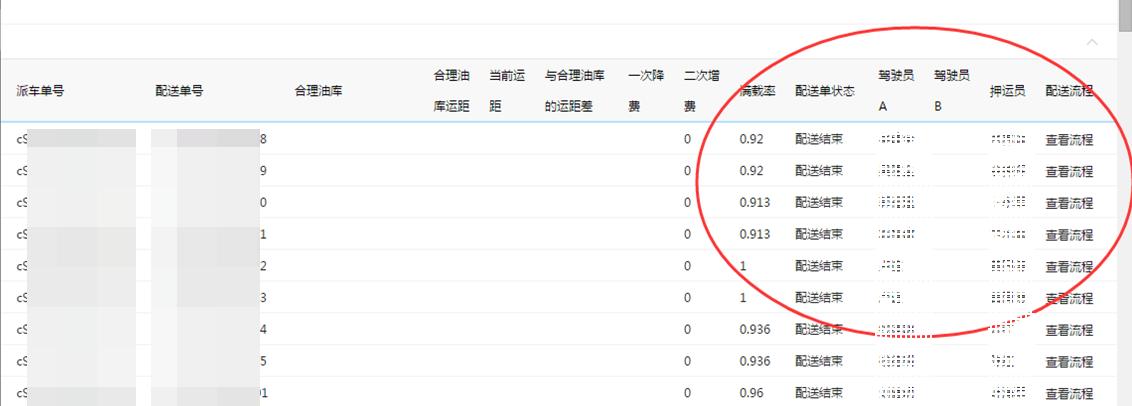Viewport: 1132px width, 406px height.
Task: Open 查看流程 for the 0.913 order ending in 1
Action: [x=1069, y=235]
